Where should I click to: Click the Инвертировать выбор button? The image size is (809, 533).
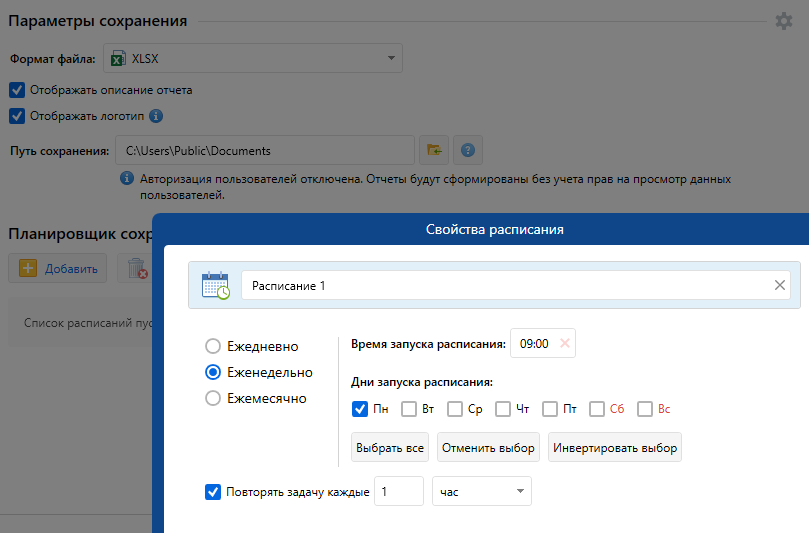click(x=614, y=447)
